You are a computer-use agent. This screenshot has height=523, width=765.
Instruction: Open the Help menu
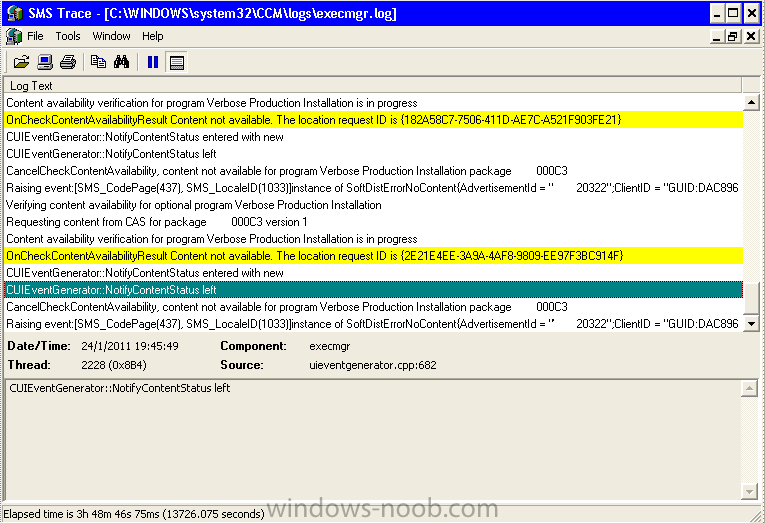coord(153,36)
